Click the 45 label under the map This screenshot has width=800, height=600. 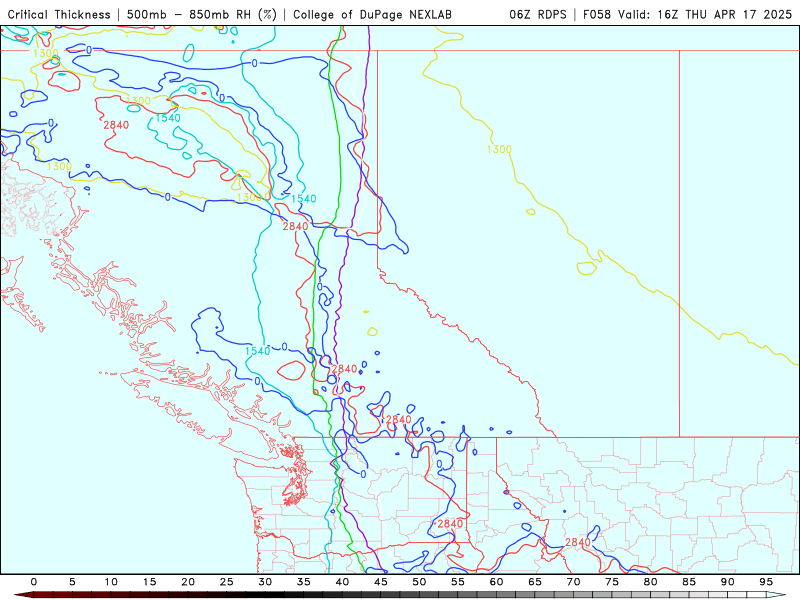[x=381, y=582]
